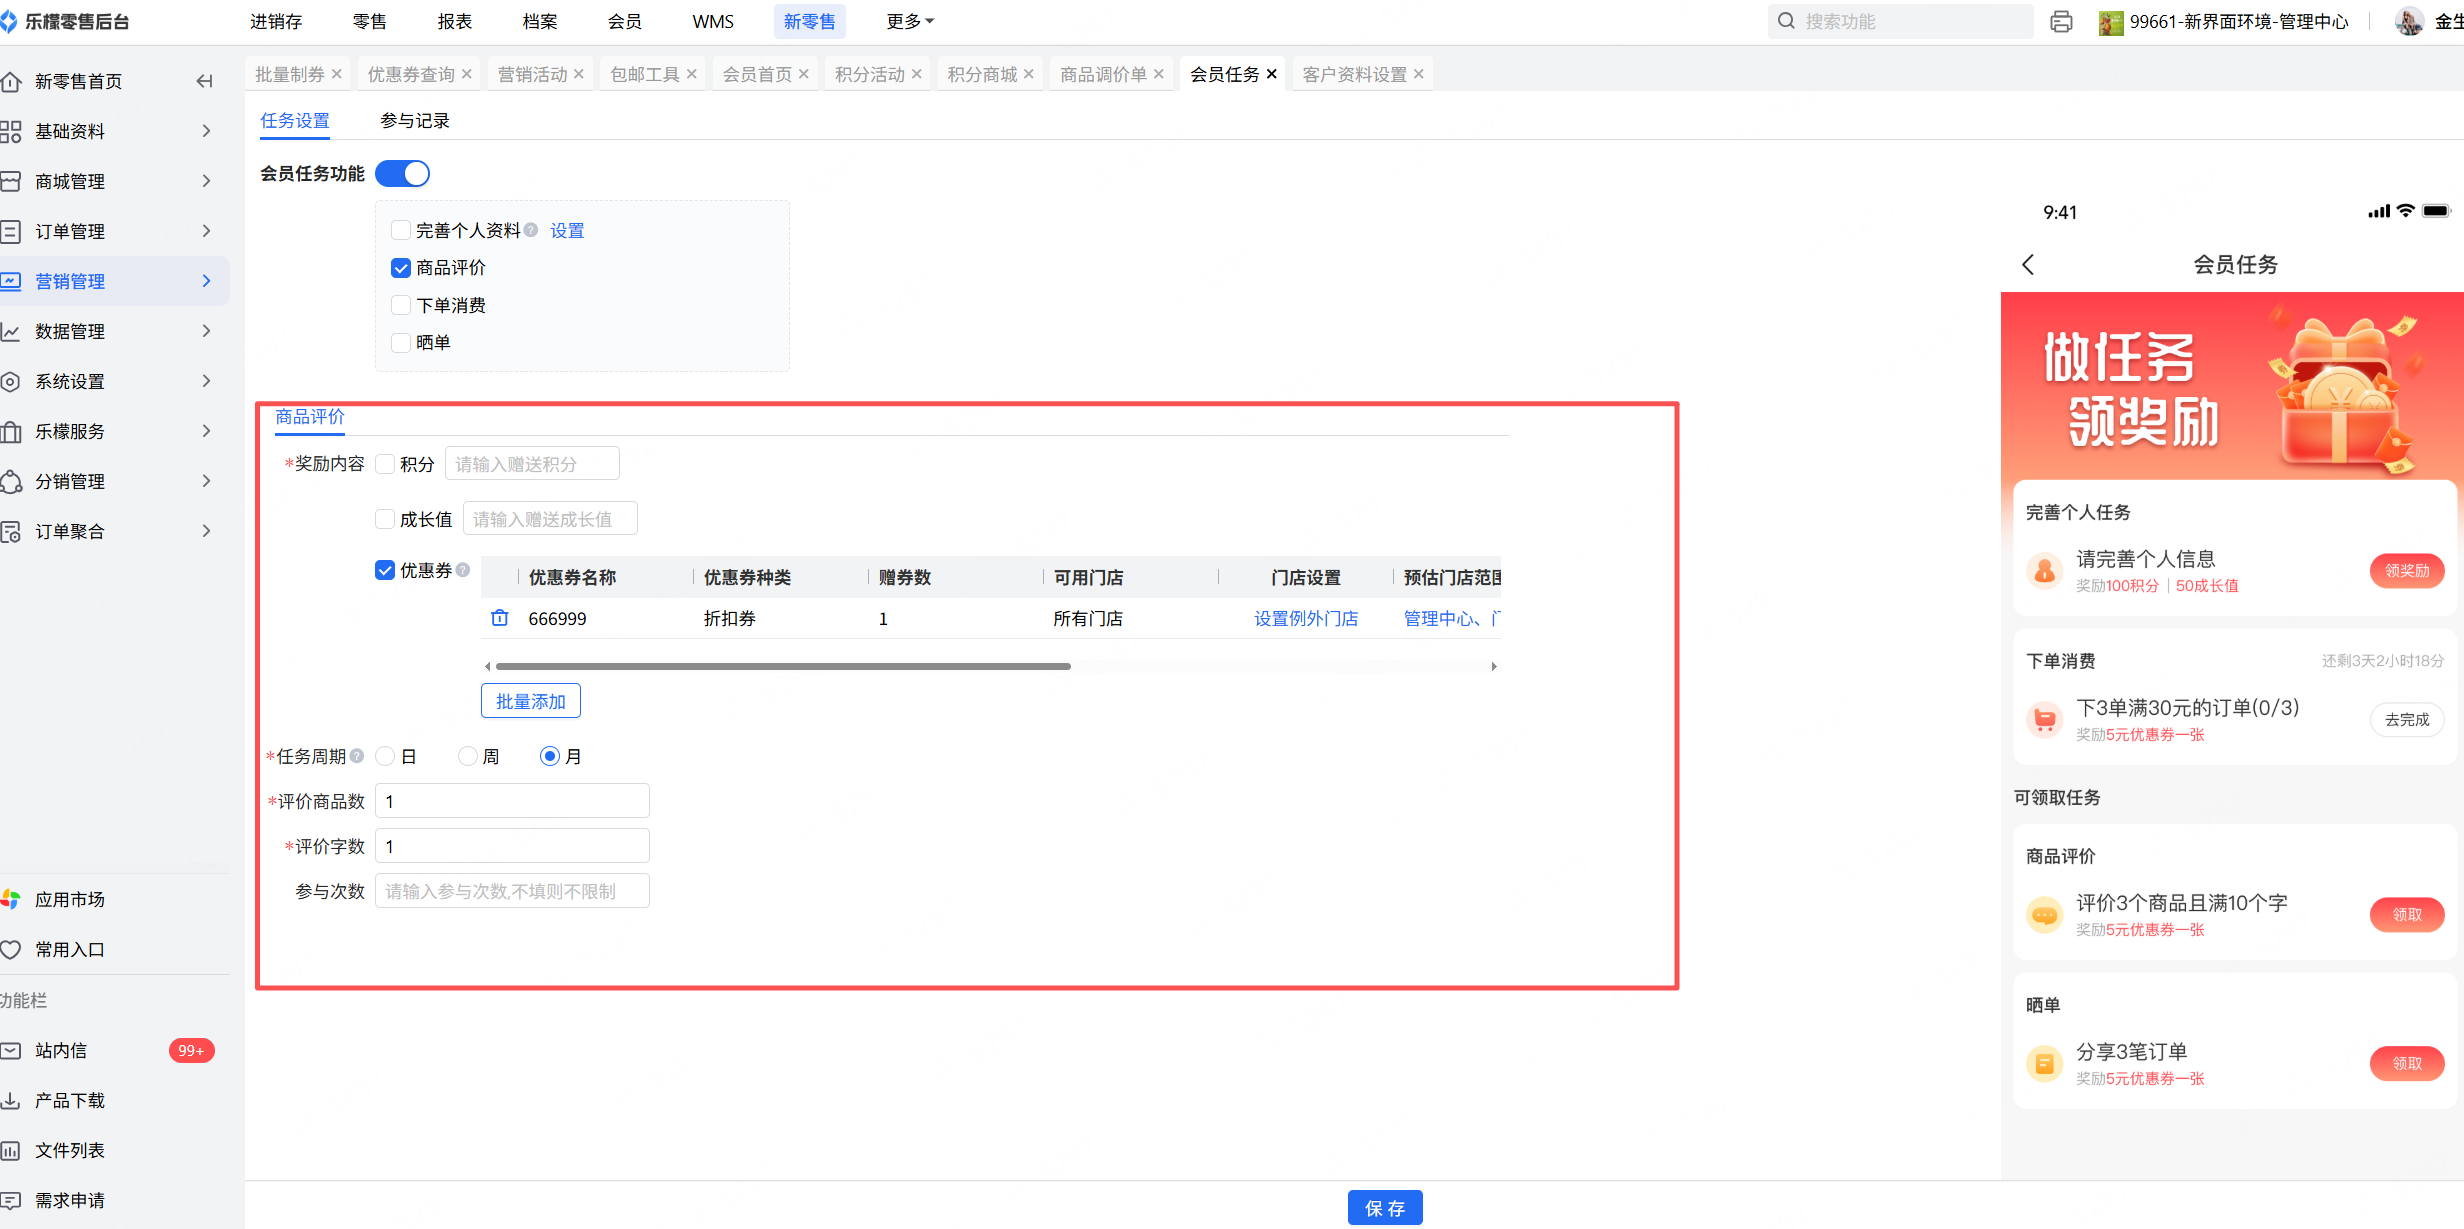Switch to the 参与记录 tab

pyautogui.click(x=414, y=121)
